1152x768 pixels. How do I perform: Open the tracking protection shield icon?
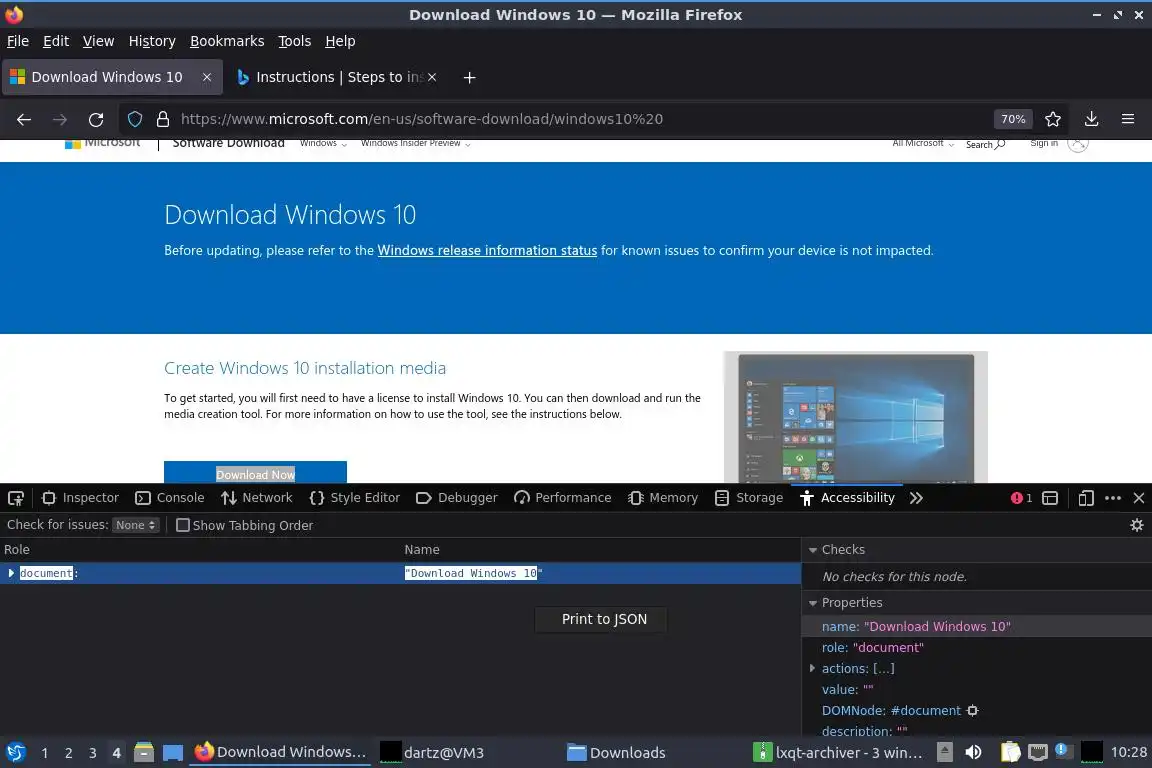[134, 119]
